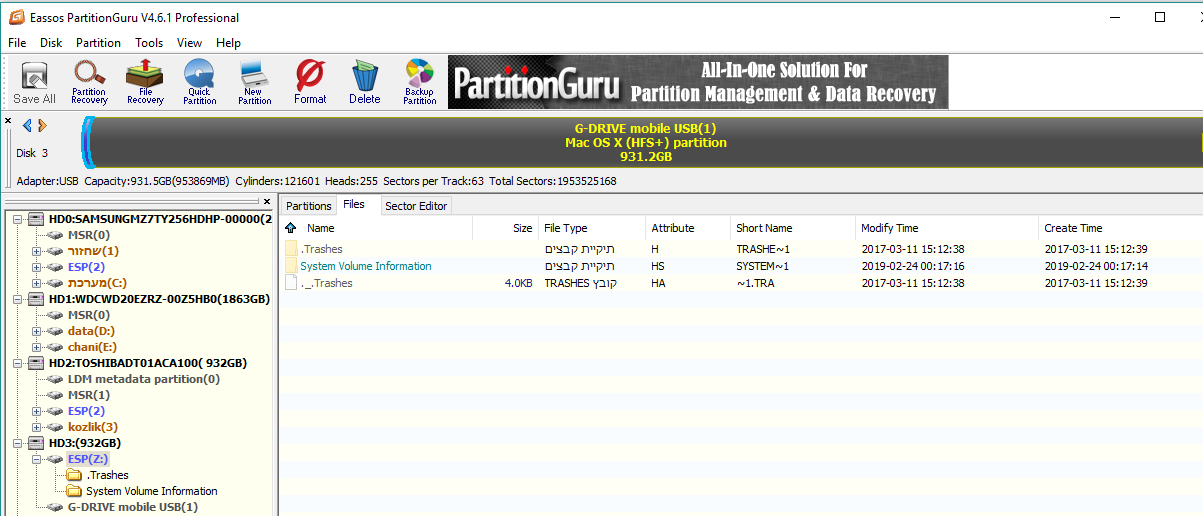The height and width of the screenshot is (516, 1203).
Task: Collapse the HD0 SAMSUNG disk node
Action: point(18,218)
